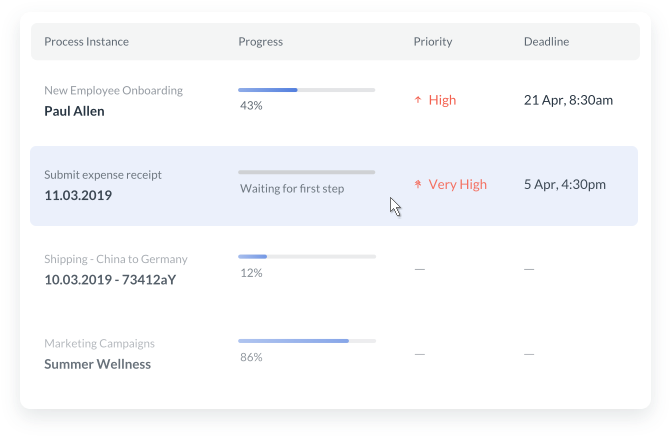The width and height of the screenshot is (671, 437).
Task: Select the 'Shipping - China to Germany' label
Action: click(x=116, y=259)
